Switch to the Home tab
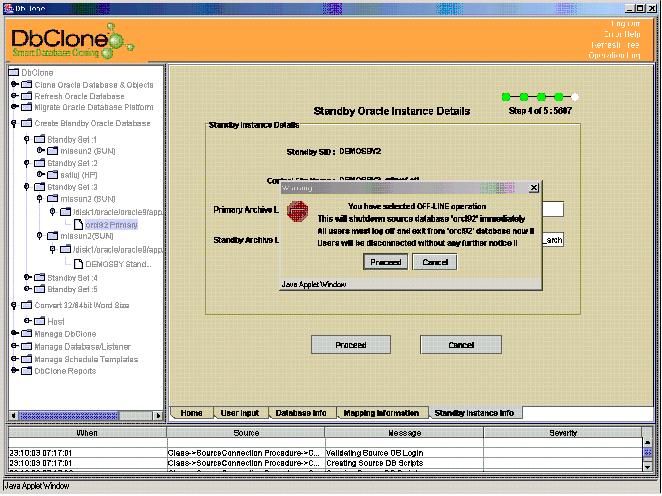The height and width of the screenshot is (496, 662). [x=191, y=413]
